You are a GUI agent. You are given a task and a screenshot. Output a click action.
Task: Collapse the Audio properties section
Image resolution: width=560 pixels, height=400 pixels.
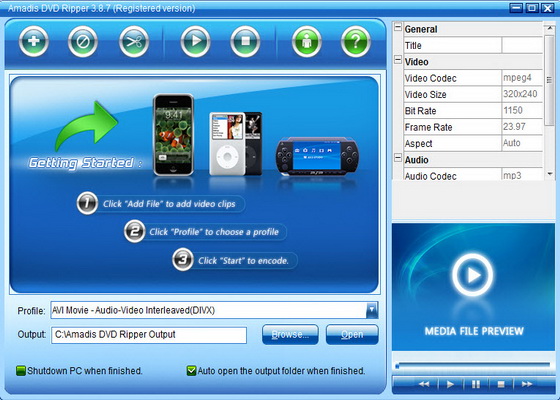(x=398, y=158)
